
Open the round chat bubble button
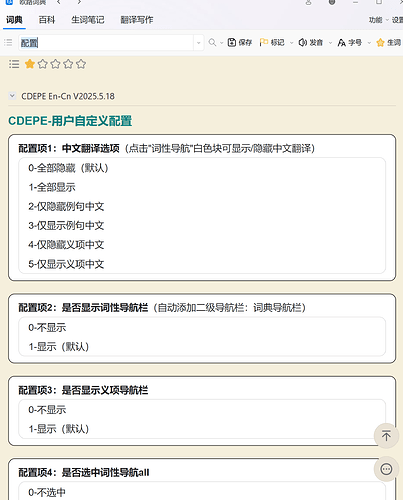click(386, 469)
